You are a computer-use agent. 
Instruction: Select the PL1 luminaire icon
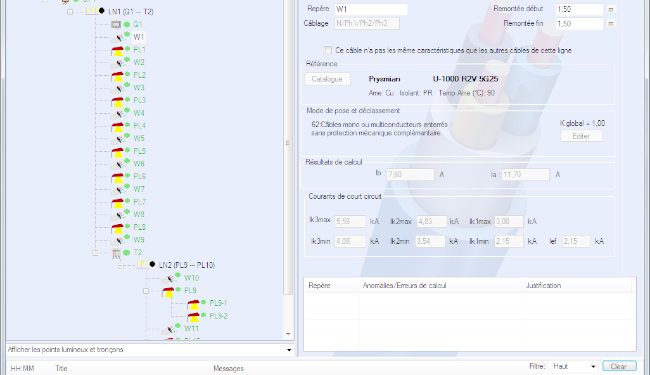(117, 51)
